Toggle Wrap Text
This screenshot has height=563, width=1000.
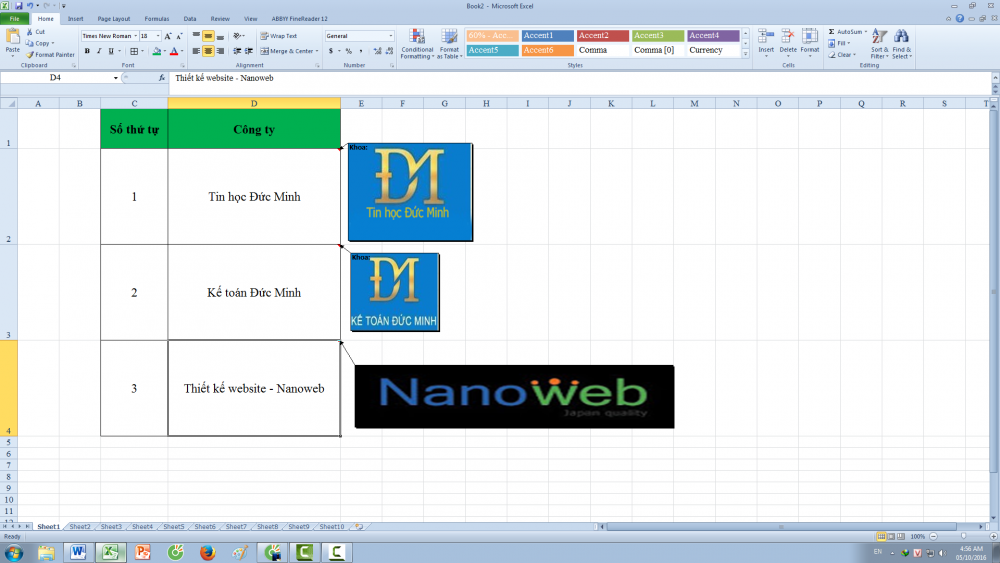[279, 36]
